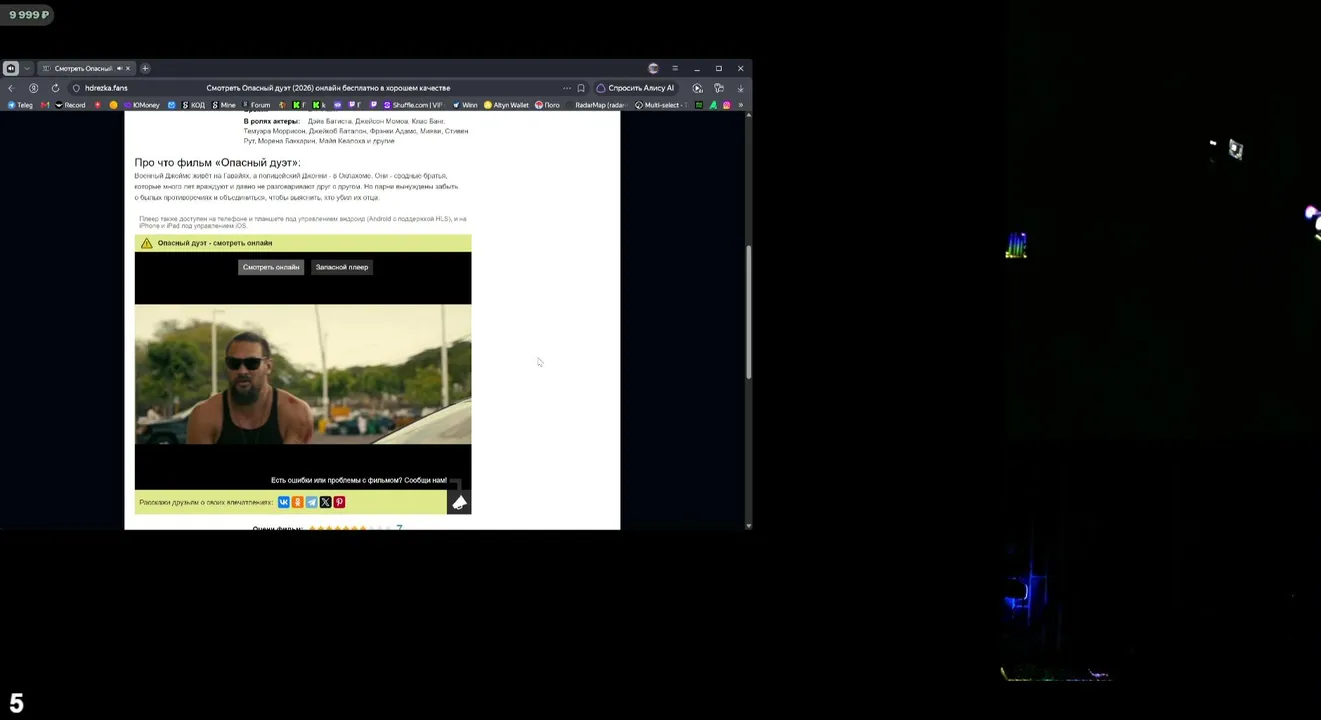Open the Multi-select bookmark
This screenshot has height=720, width=1321.
661,105
